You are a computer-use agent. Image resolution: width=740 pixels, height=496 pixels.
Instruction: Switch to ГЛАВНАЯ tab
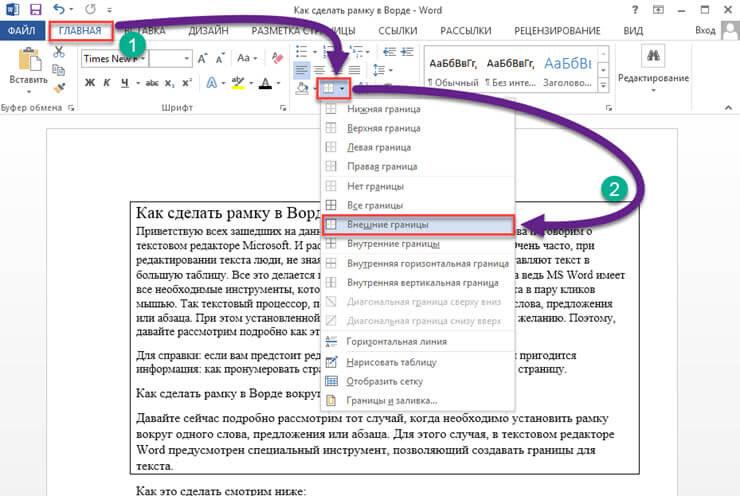[x=80, y=31]
